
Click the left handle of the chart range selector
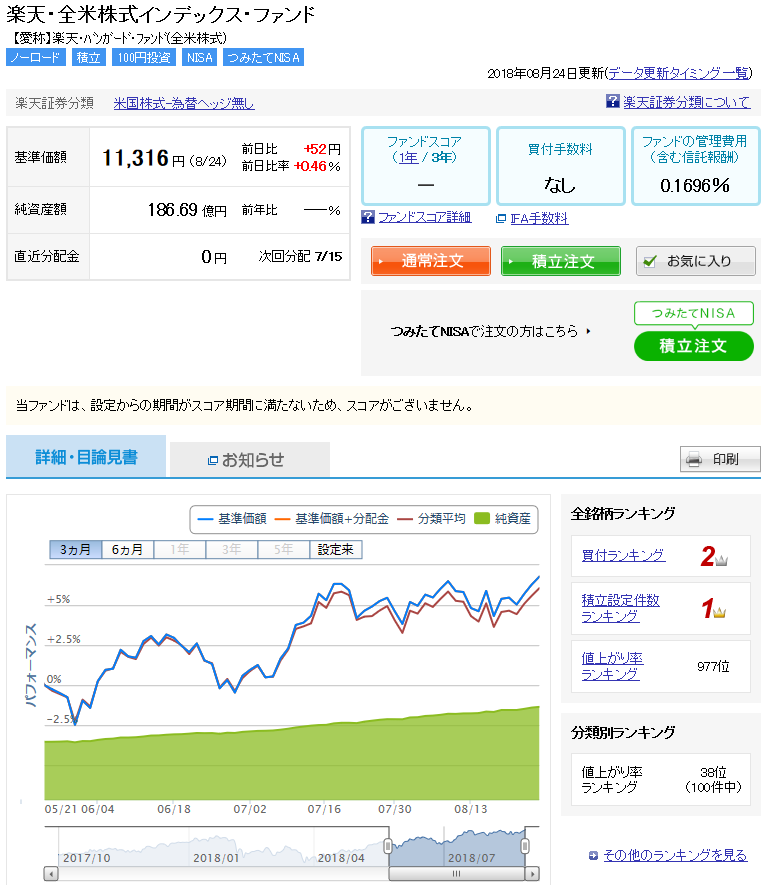pyautogui.click(x=388, y=845)
